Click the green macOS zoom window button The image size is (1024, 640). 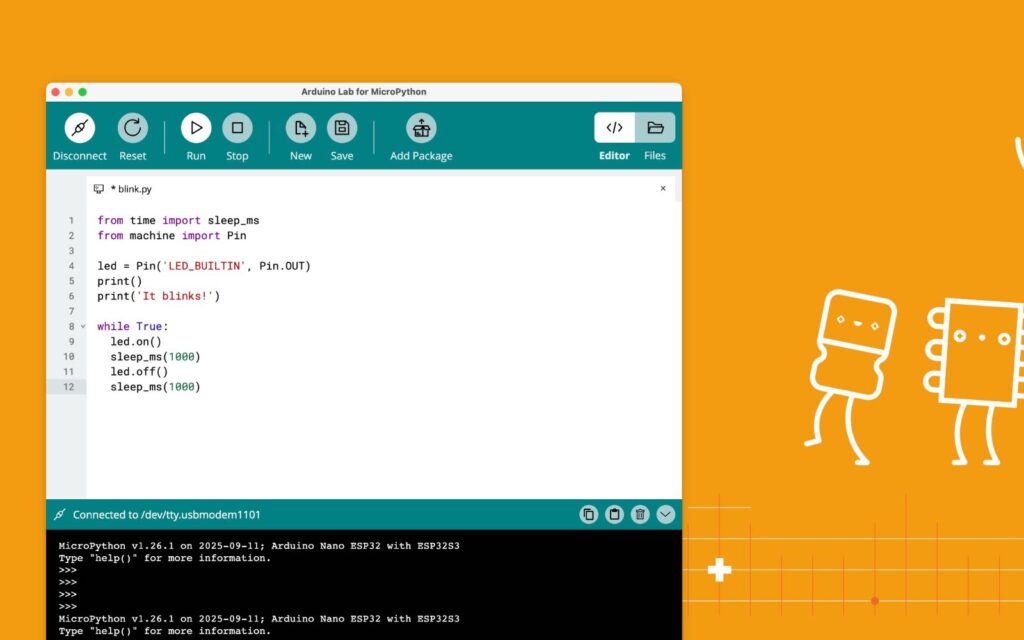tap(83, 92)
